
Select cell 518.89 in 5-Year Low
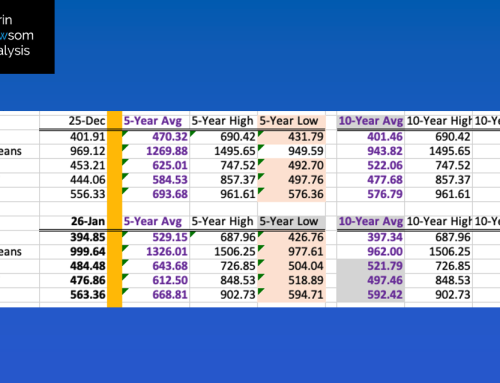291,280
